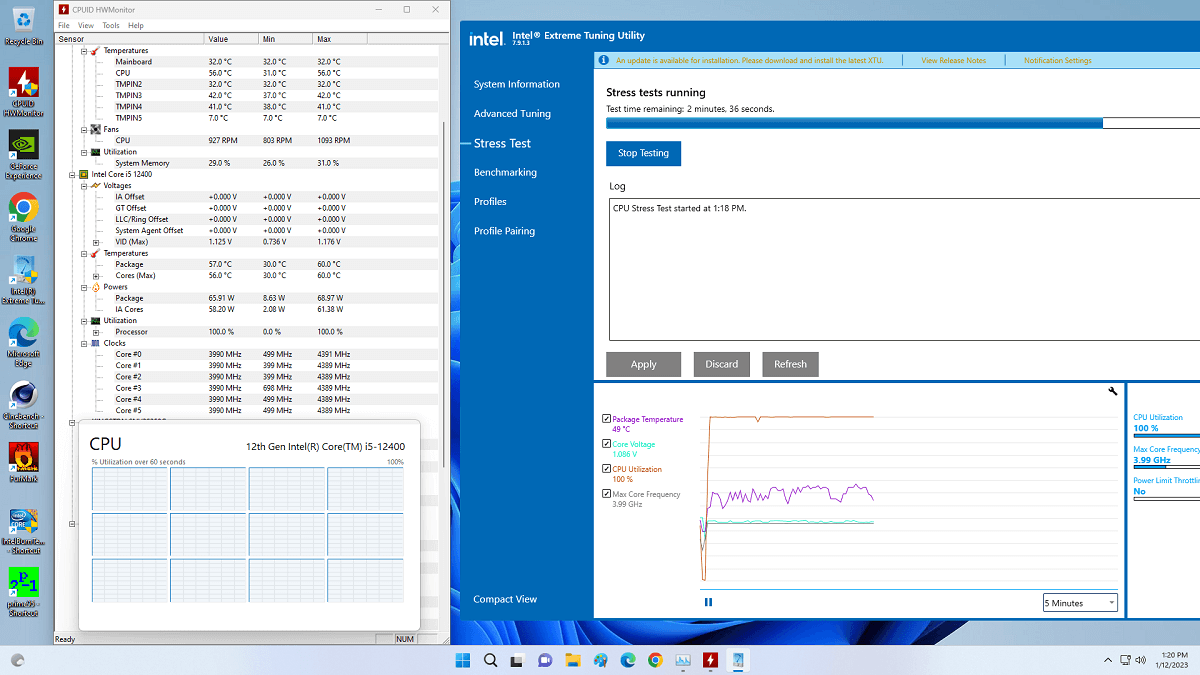Open Profile Pairing section in XTU
1200x675 pixels.
504,231
